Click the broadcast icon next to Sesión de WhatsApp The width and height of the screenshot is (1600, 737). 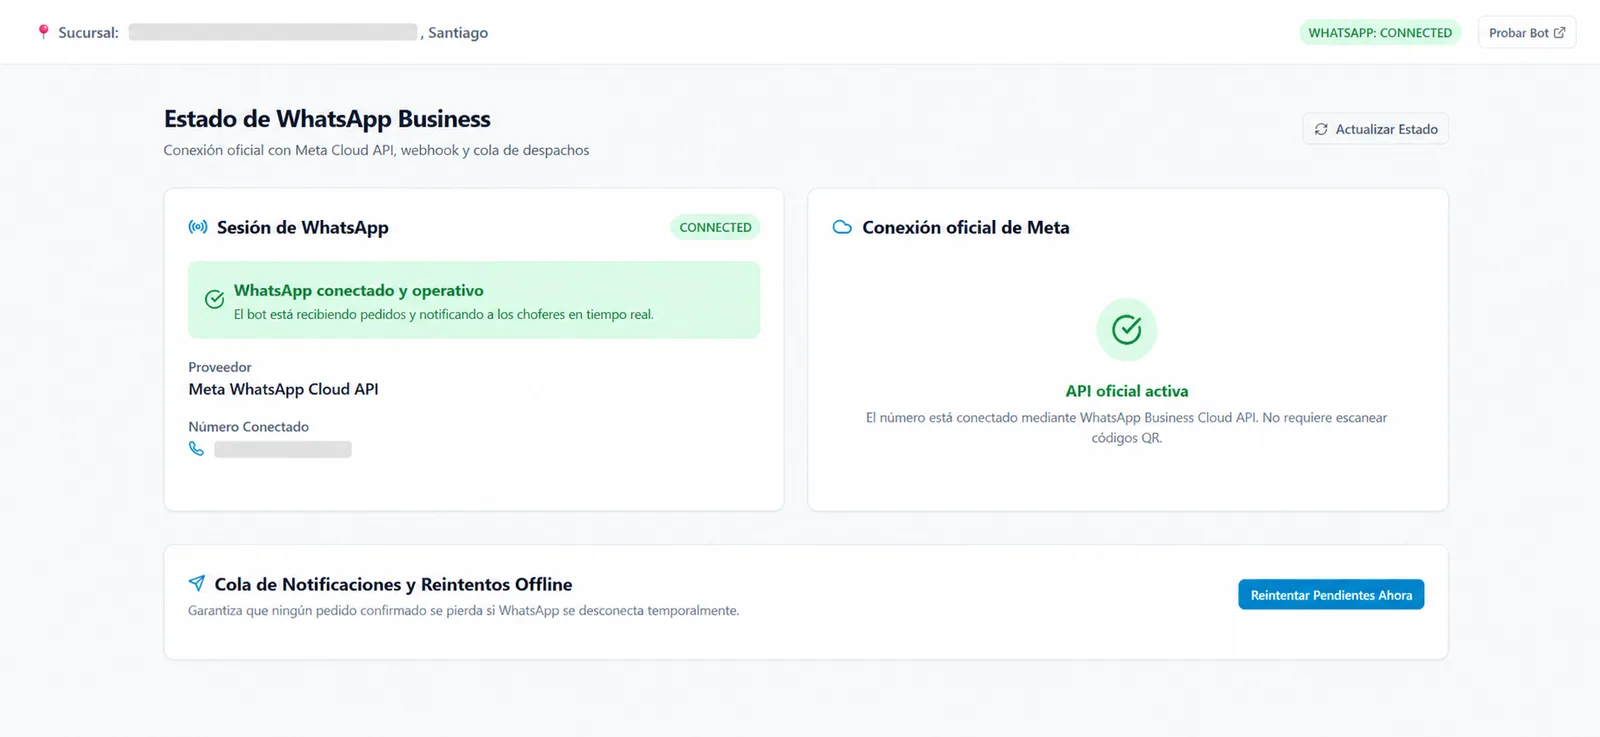pyautogui.click(x=198, y=227)
